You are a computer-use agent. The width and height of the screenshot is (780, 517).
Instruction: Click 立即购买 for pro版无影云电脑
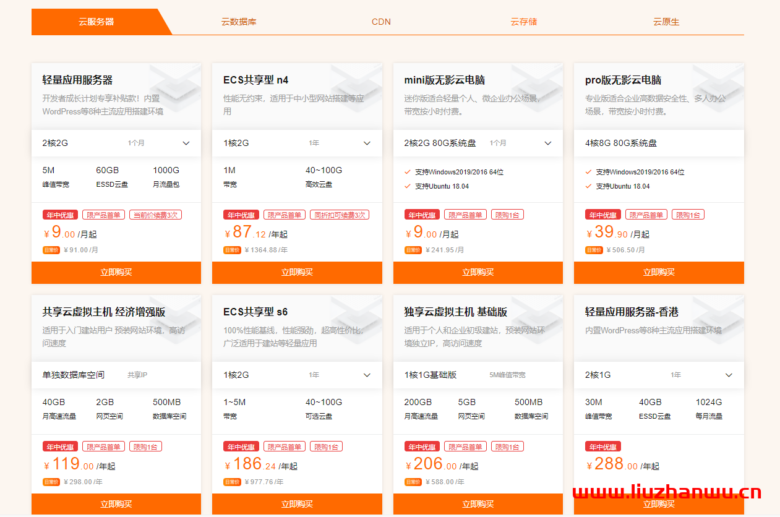tap(658, 272)
